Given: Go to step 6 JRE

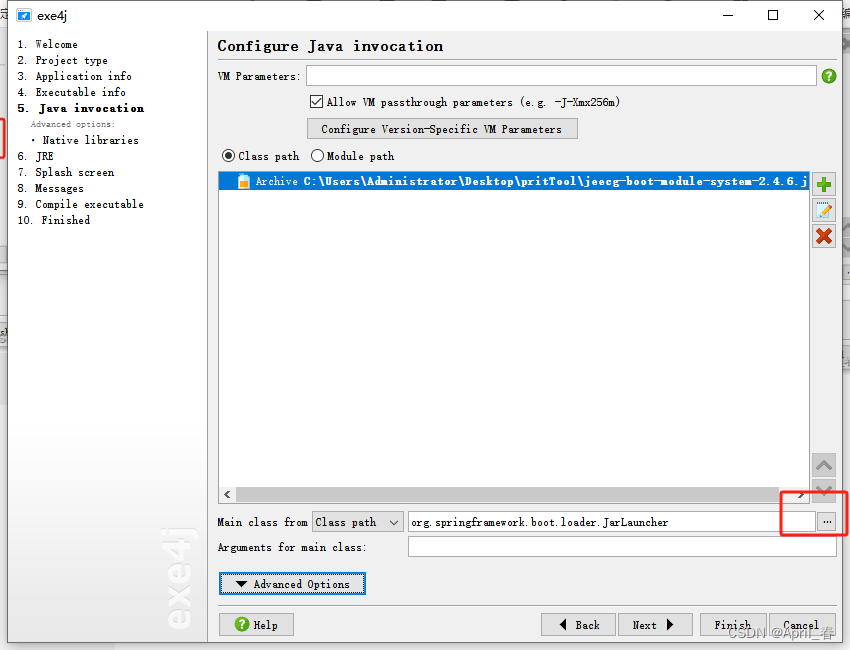Looking at the screenshot, I should (x=35, y=156).
